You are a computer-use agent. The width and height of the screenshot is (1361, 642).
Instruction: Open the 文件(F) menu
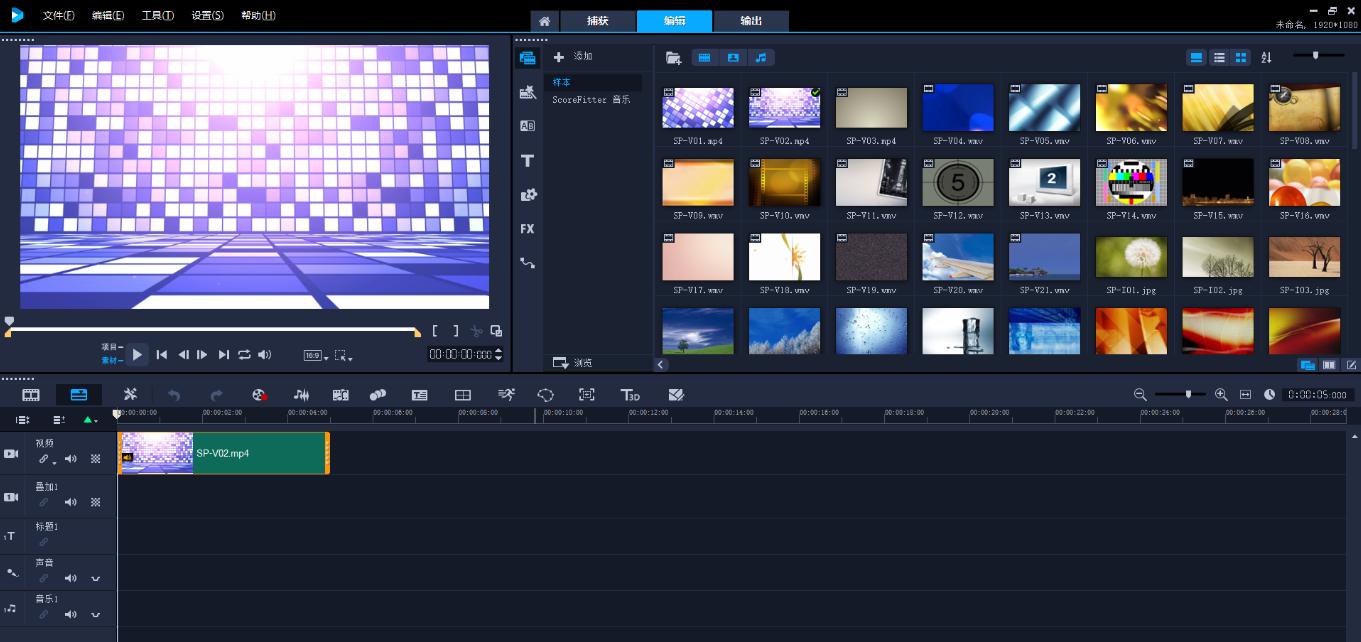point(58,16)
